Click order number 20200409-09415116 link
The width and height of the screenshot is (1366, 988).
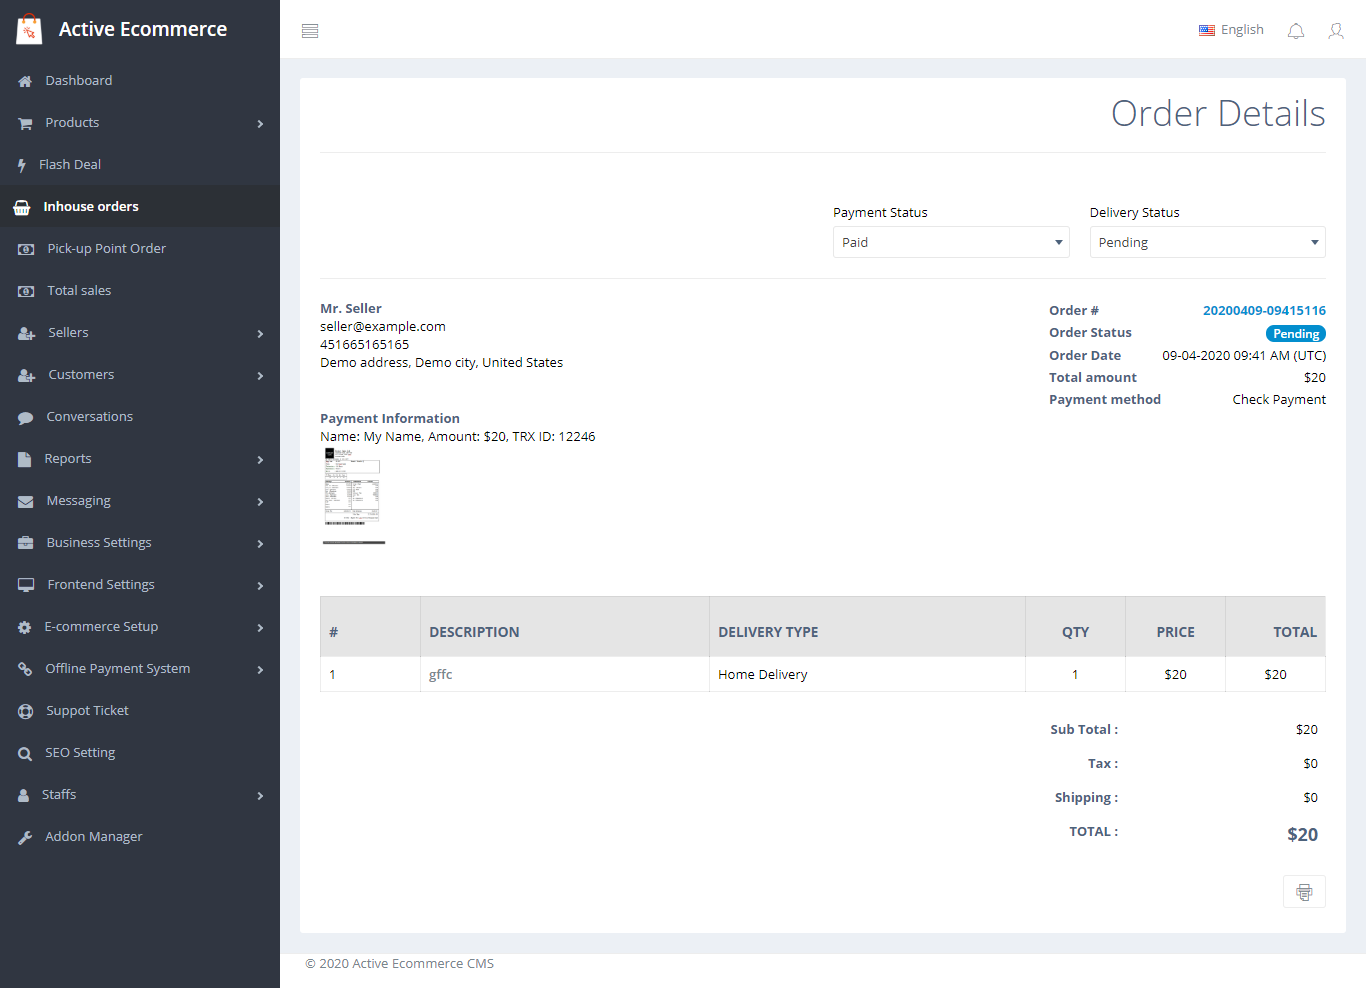[1264, 311]
